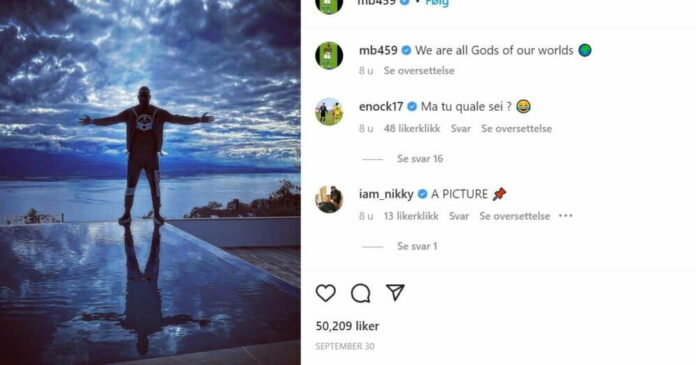Open list of 50,209 likes
Screen dimensions: 696x365
(347, 326)
